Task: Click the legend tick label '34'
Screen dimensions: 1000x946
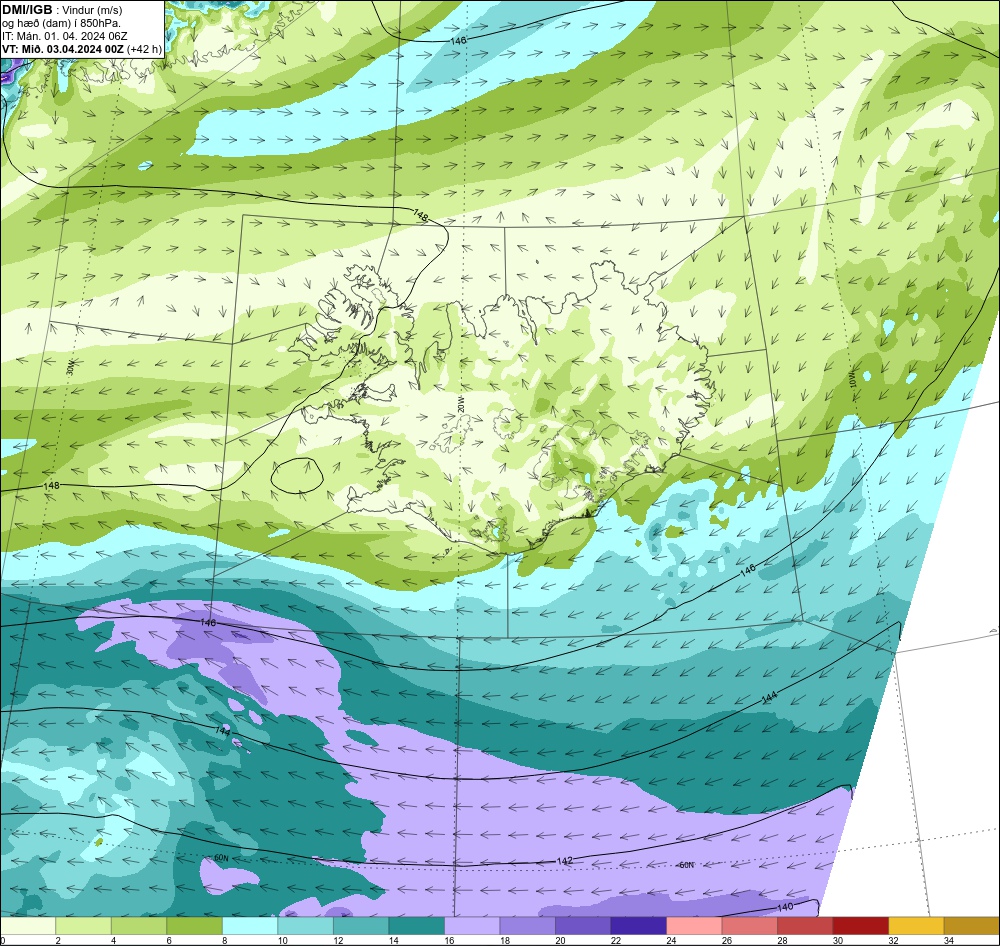Action: [948, 940]
